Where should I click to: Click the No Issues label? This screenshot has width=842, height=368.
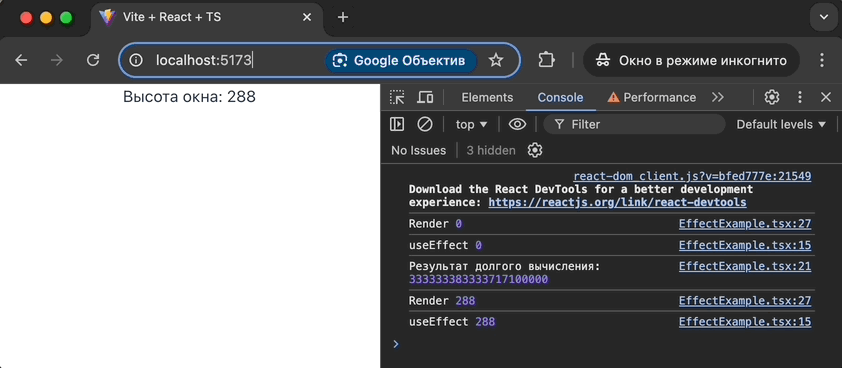418,150
